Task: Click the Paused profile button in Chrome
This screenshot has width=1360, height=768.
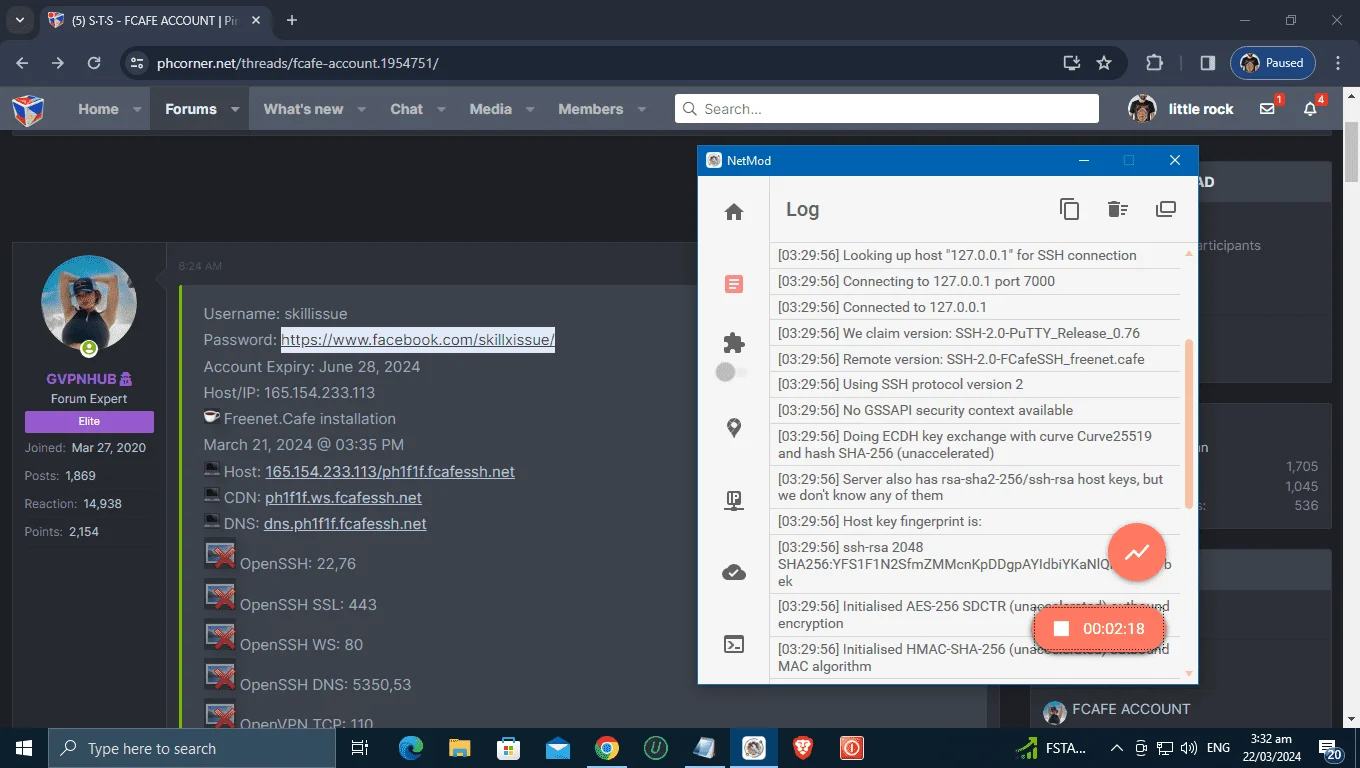Action: pos(1273,63)
